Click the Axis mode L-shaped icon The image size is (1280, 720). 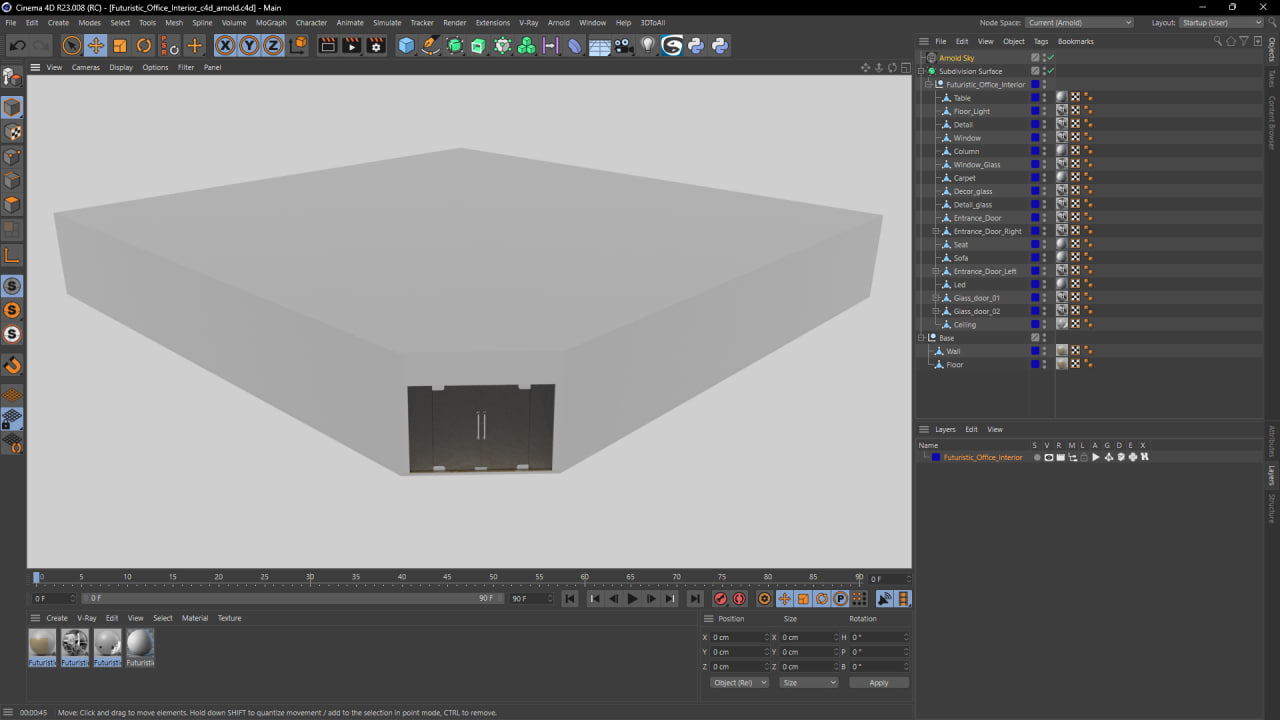tap(12, 255)
